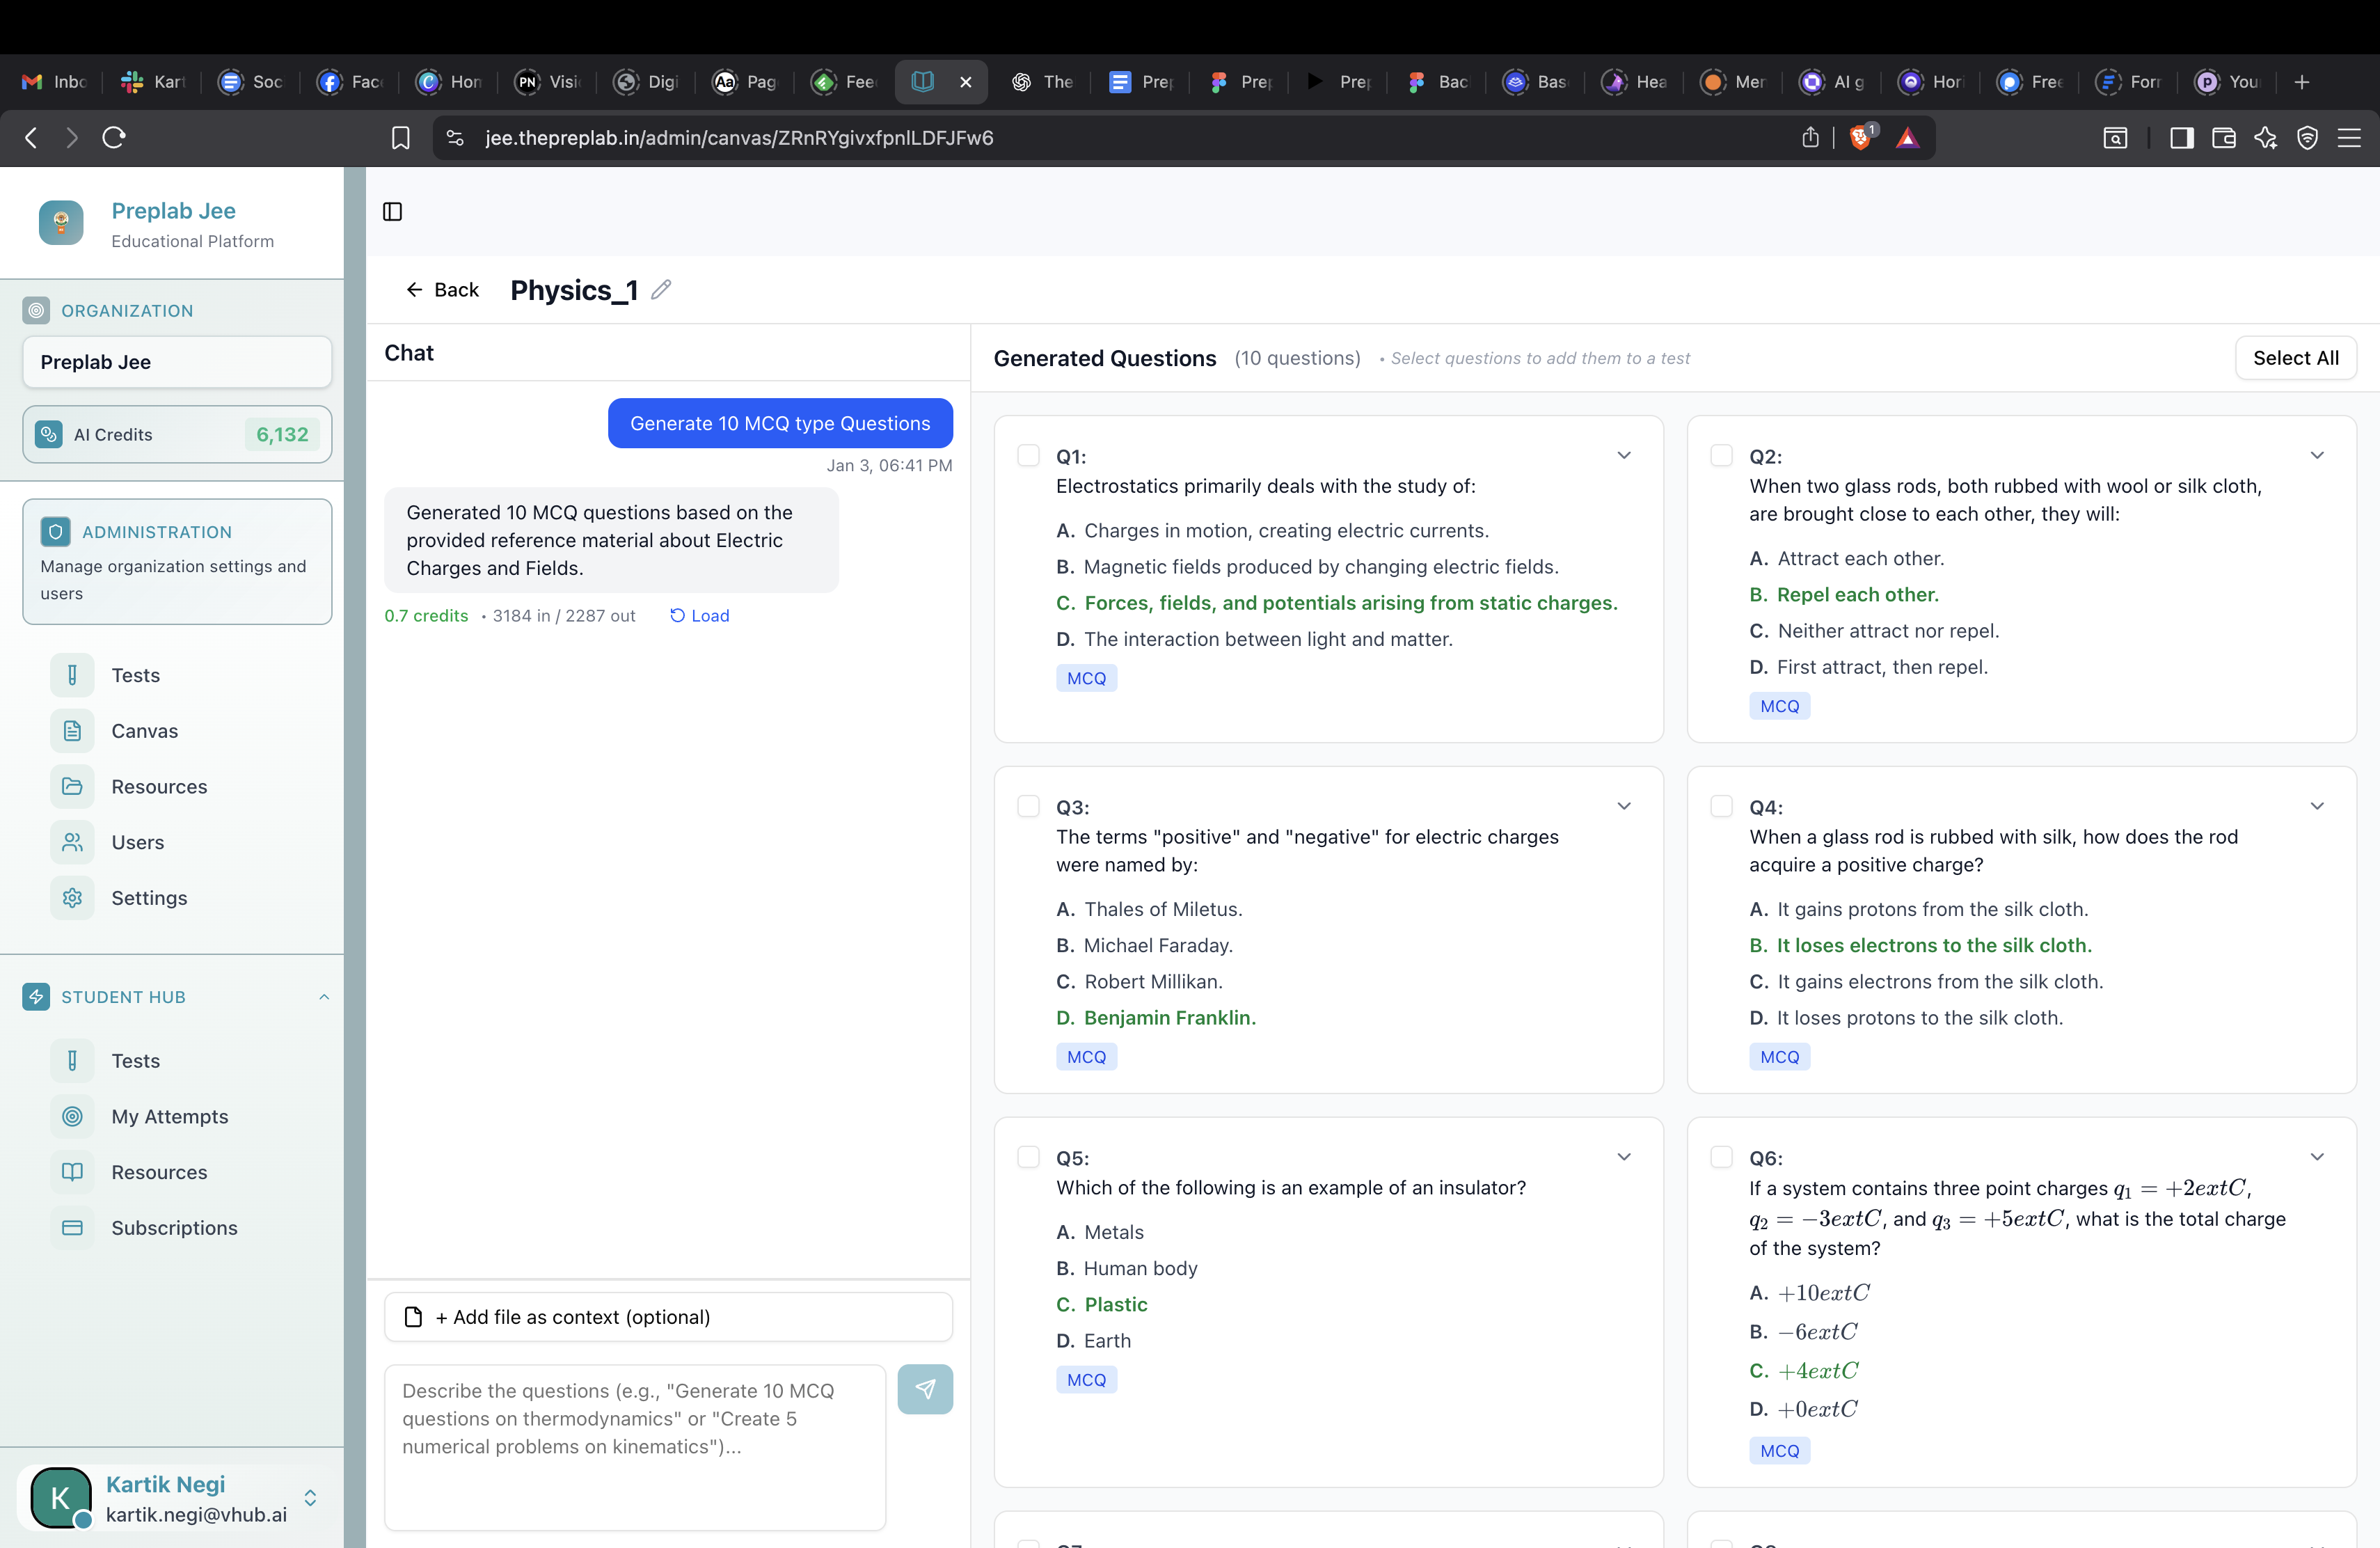Viewport: 2380px width, 1548px height.
Task: Click the Brave Shields lion icon
Action: click(x=1861, y=138)
